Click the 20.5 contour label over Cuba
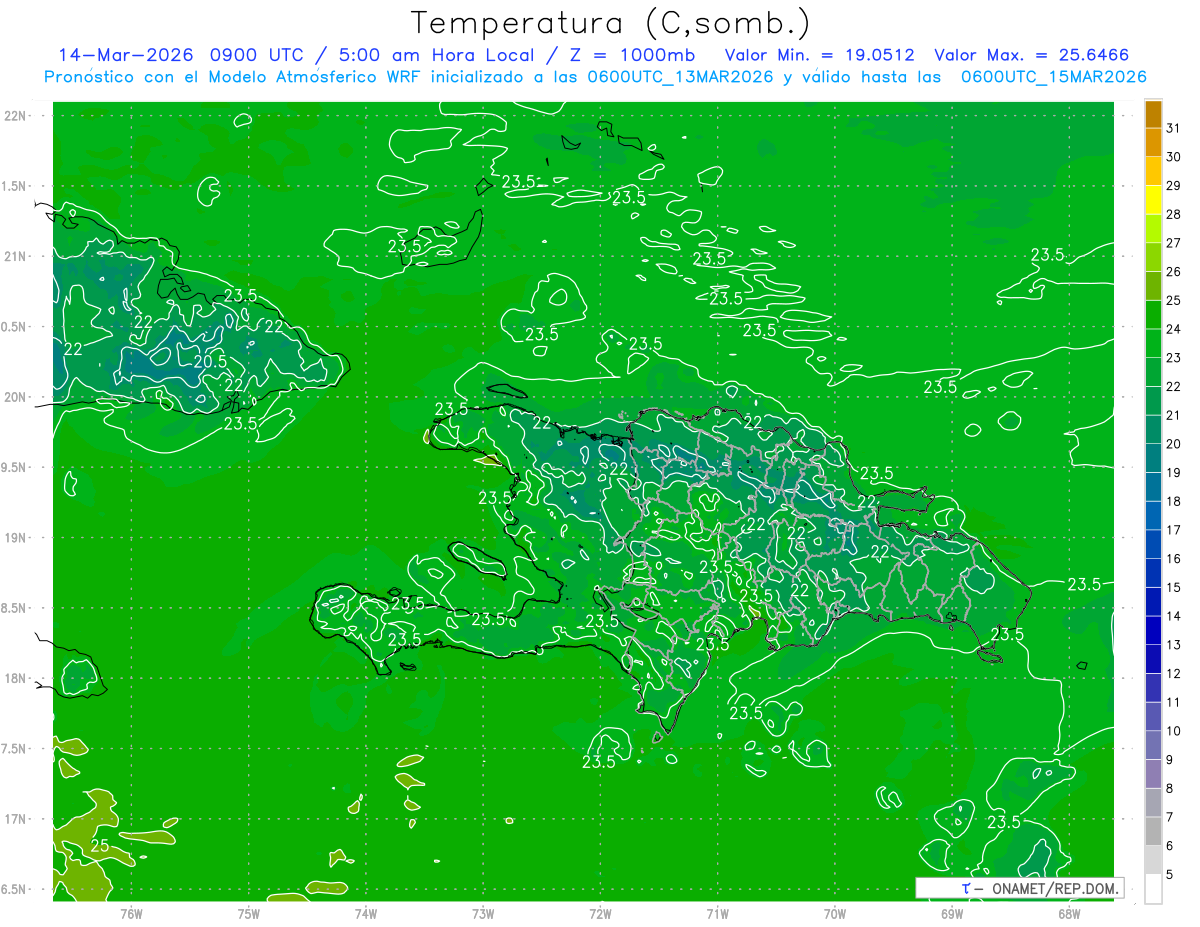1200x927 pixels. coord(210,363)
